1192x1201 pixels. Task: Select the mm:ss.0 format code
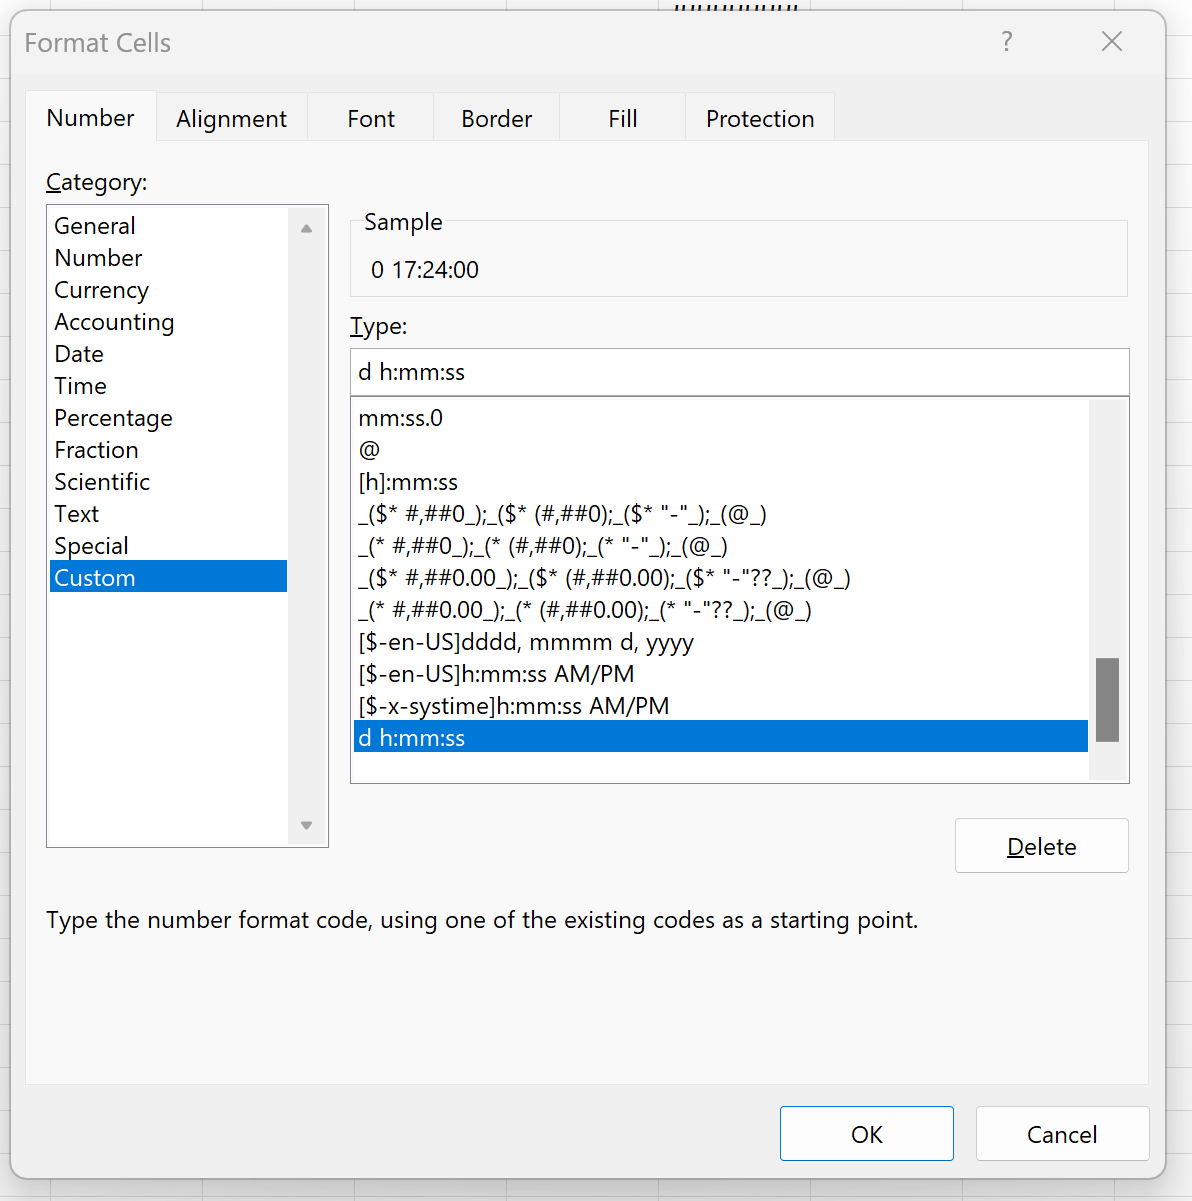[400, 418]
